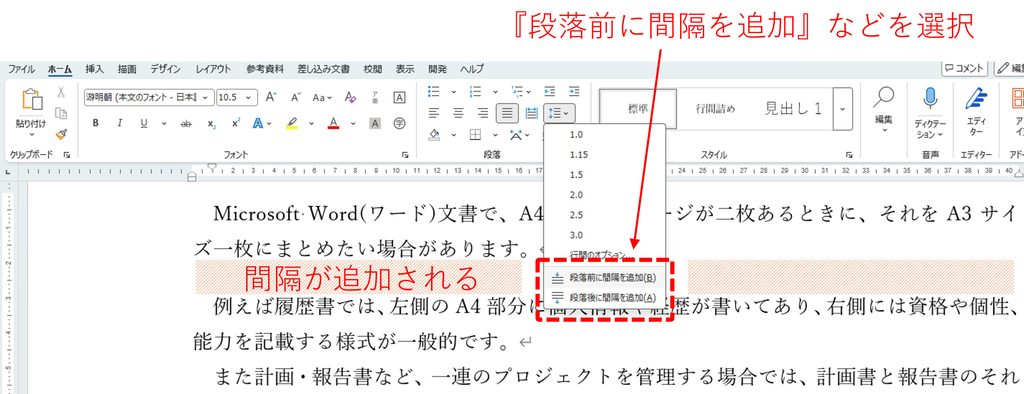Choose 段落後に間隔を追加 menu item
1024x394 pixels.
coord(605,298)
